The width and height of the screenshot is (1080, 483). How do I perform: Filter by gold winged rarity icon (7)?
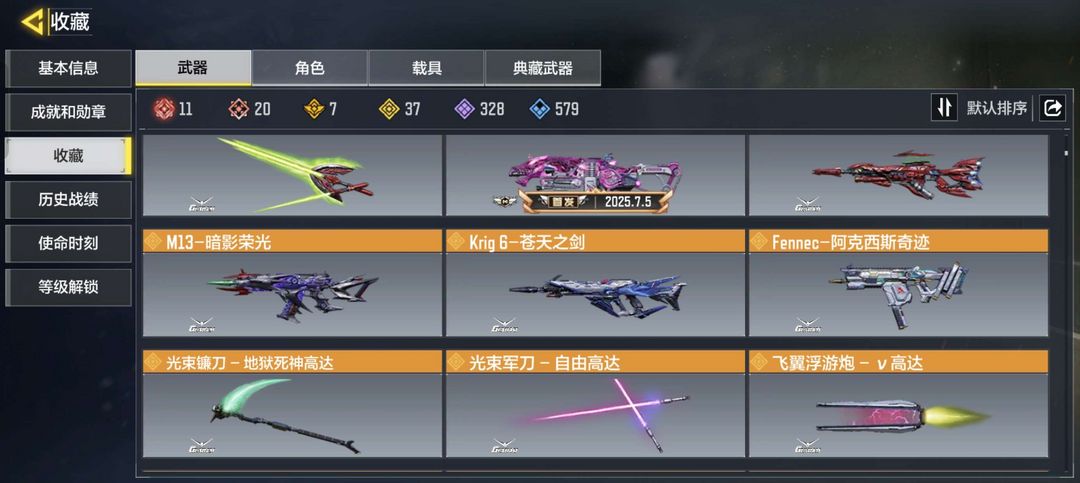pyautogui.click(x=314, y=109)
